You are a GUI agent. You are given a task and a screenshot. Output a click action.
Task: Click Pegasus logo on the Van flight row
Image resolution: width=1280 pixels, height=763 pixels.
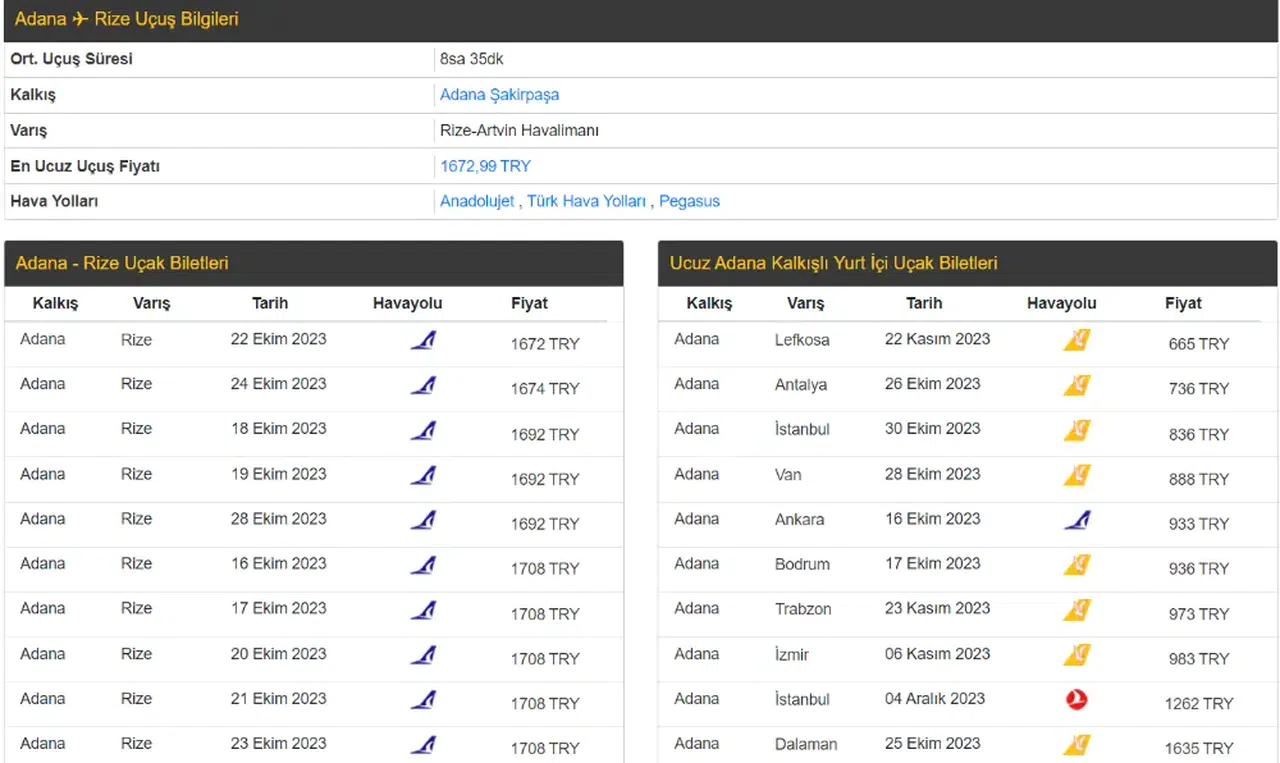(x=1076, y=475)
